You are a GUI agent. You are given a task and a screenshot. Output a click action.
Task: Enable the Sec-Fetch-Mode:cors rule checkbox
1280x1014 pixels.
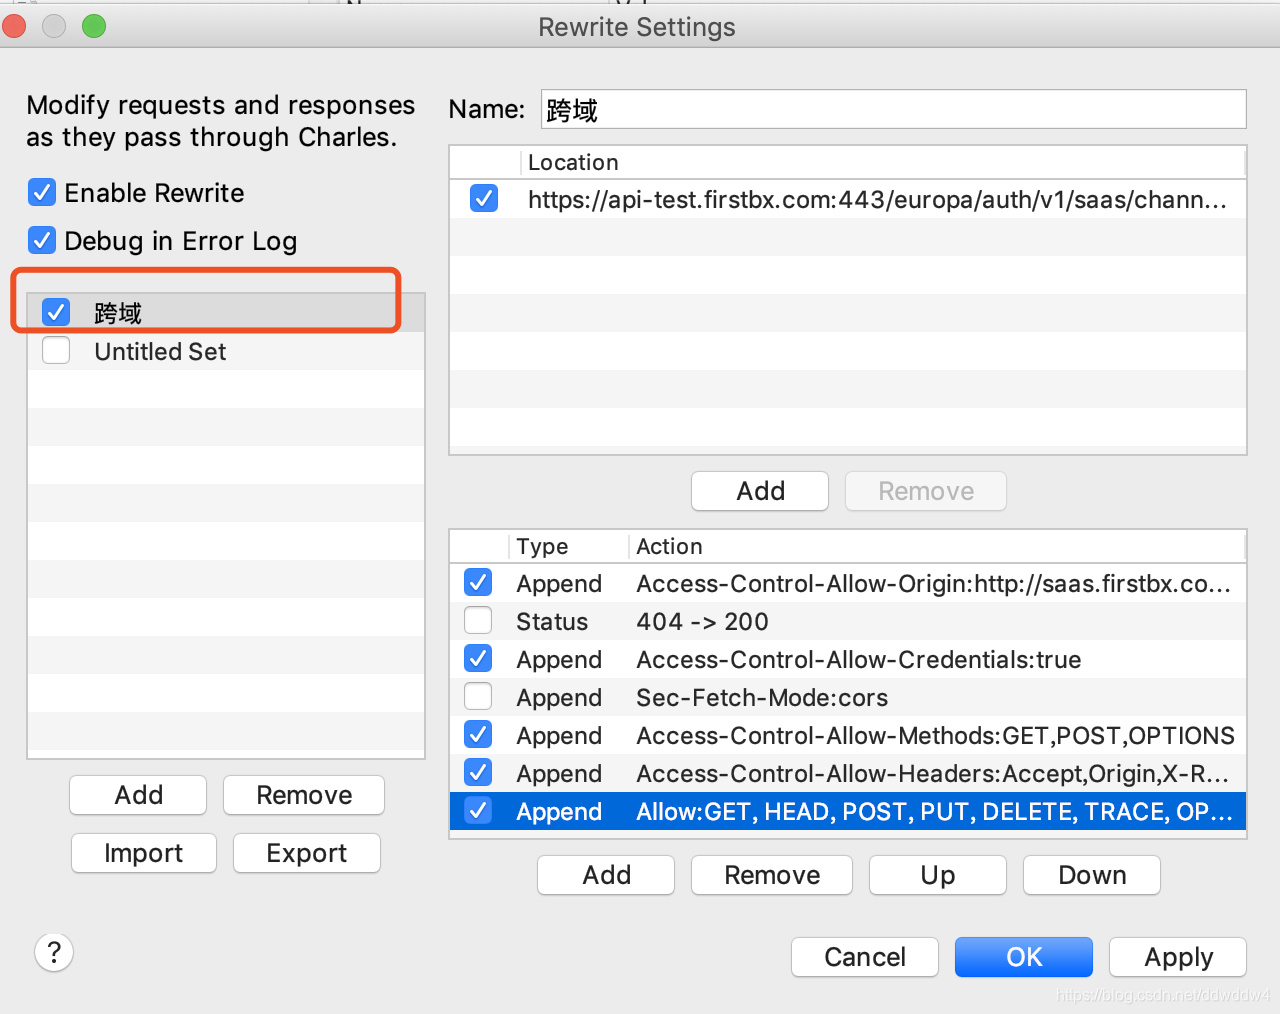[x=478, y=696]
